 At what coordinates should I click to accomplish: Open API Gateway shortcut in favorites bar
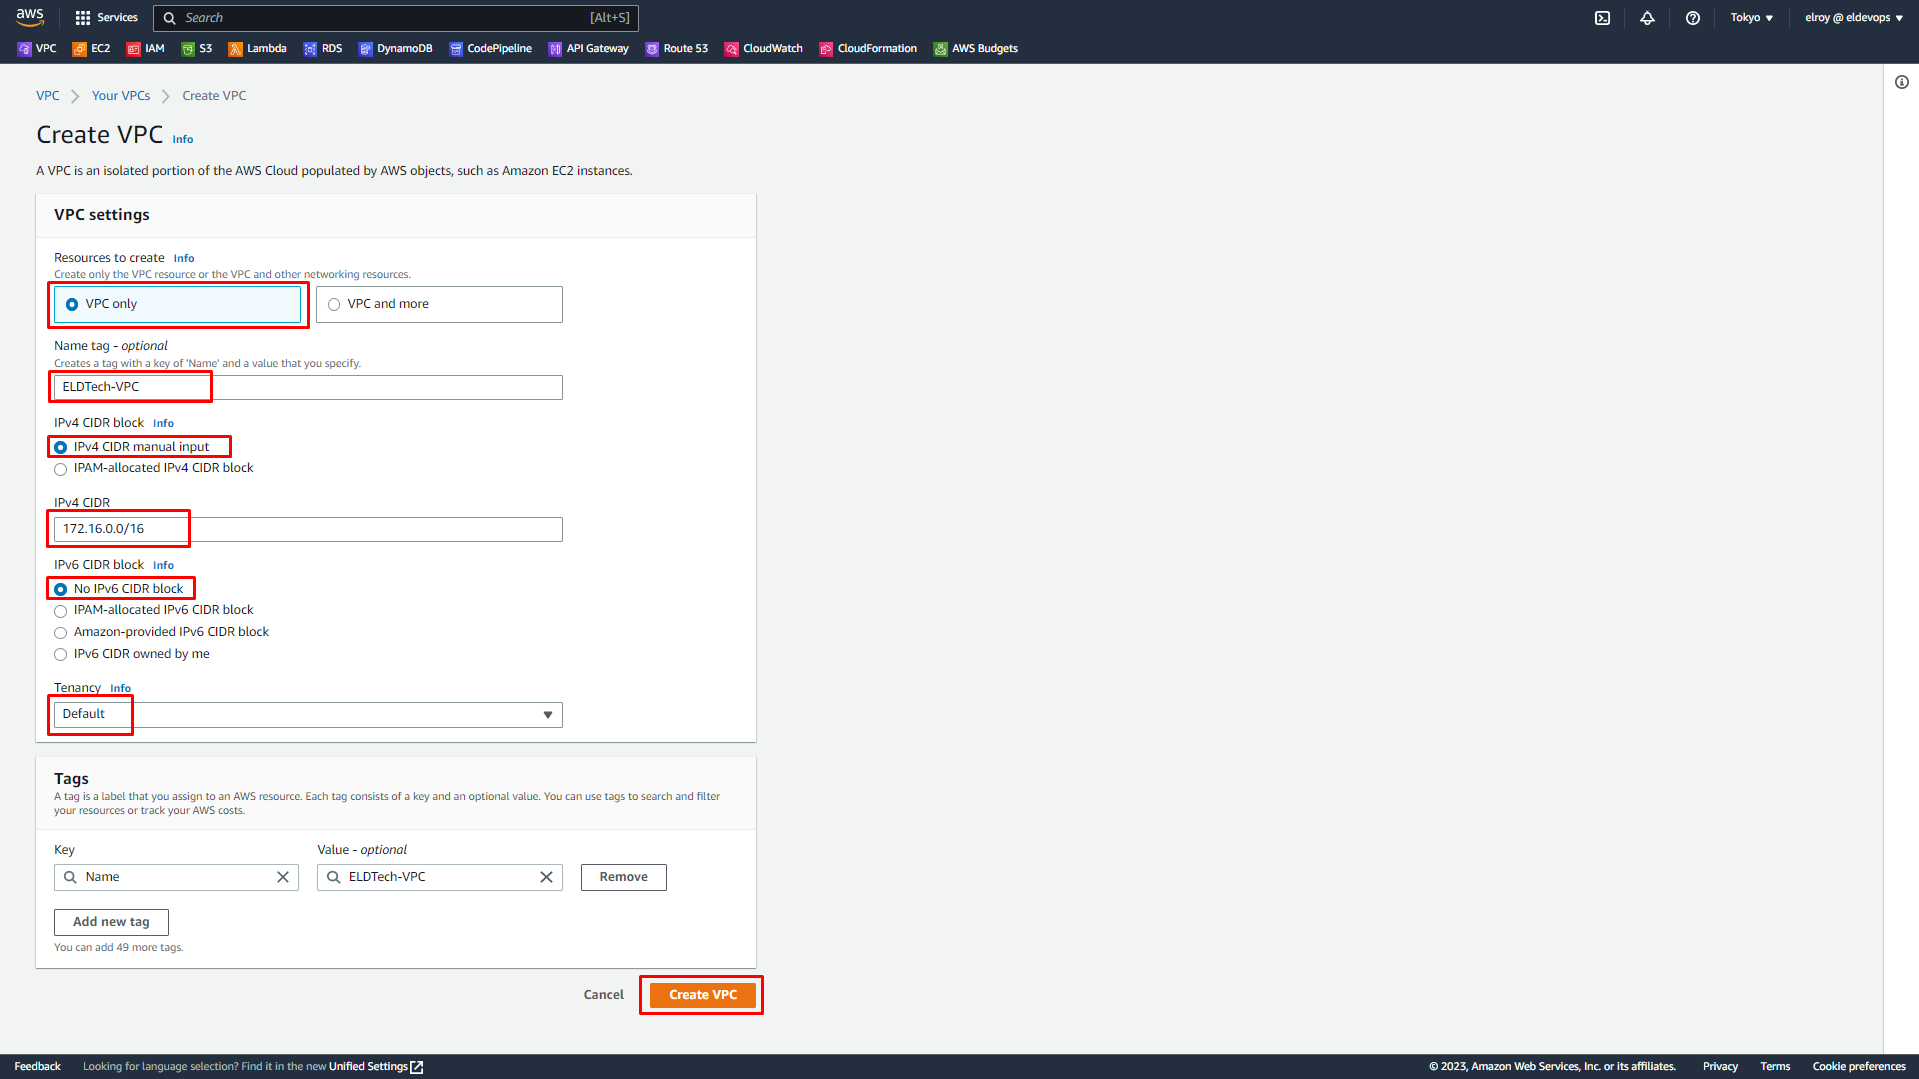point(588,48)
